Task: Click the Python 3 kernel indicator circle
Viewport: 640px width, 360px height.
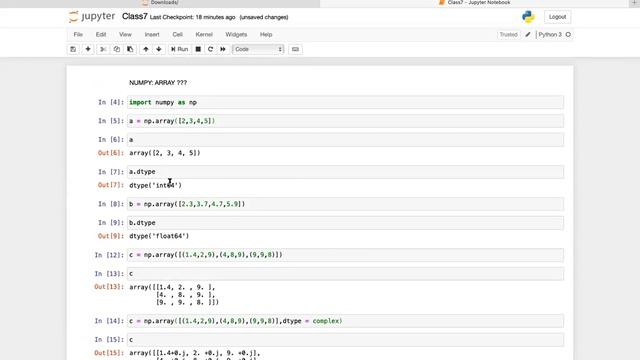Action: click(568, 35)
